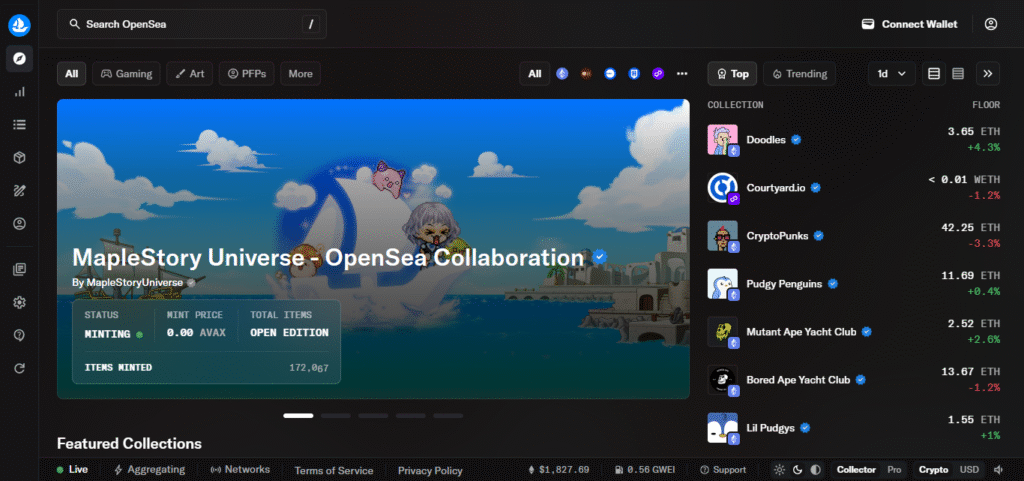This screenshot has height=481, width=1024.
Task: Open Privacy Policy link
Action: point(430,471)
